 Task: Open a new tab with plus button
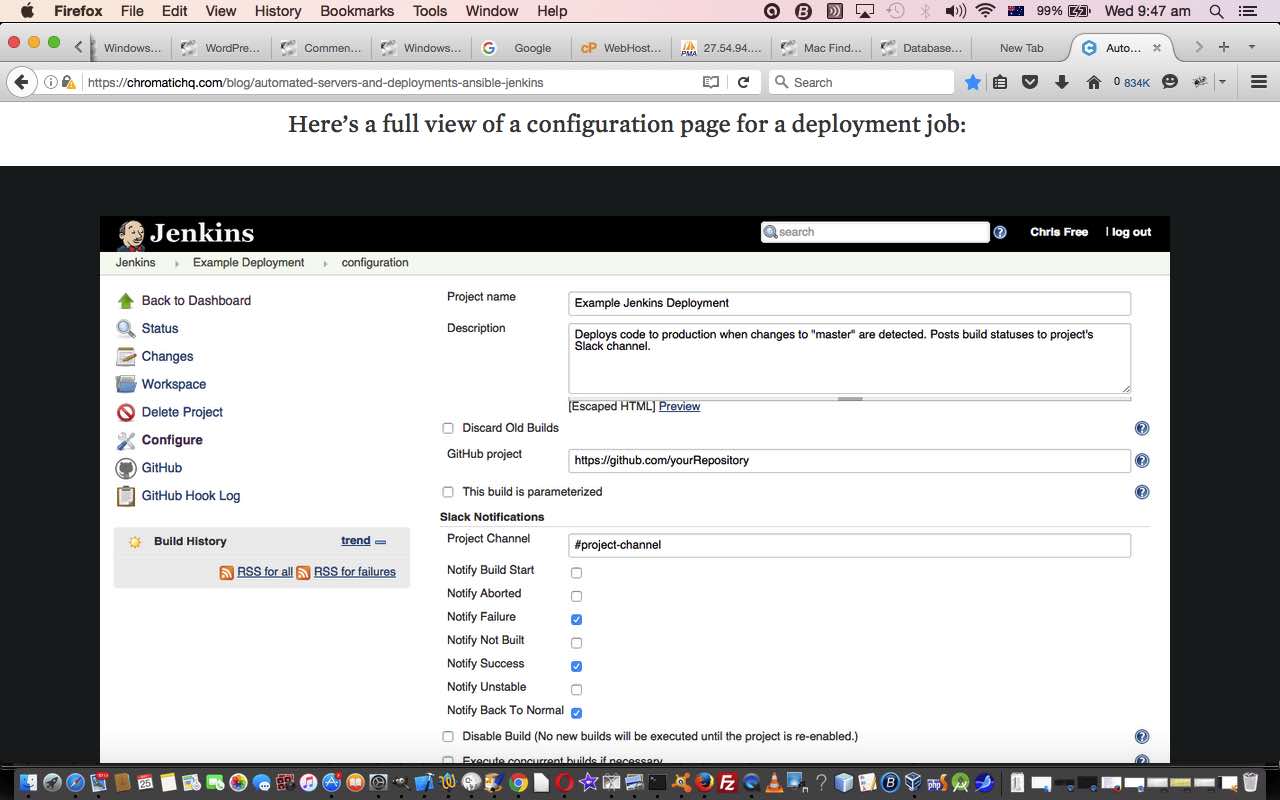point(1223,47)
